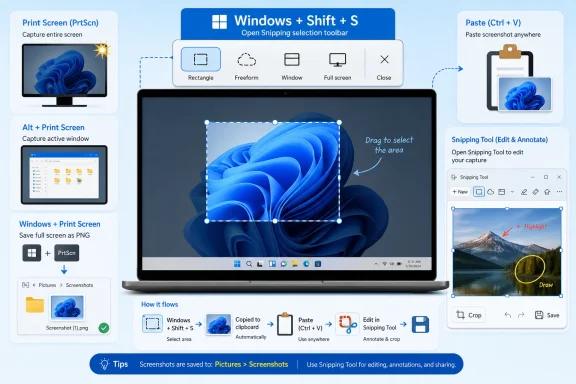This screenshot has width=576, height=384.
Task: Click the monitor image under Print Screen
Action: (64, 75)
